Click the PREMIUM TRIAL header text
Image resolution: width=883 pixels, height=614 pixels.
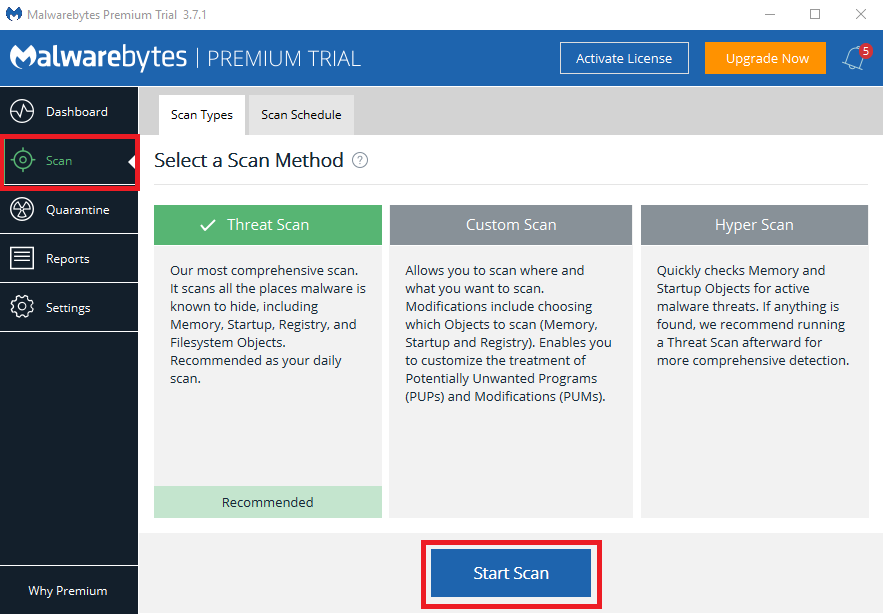[x=284, y=59]
